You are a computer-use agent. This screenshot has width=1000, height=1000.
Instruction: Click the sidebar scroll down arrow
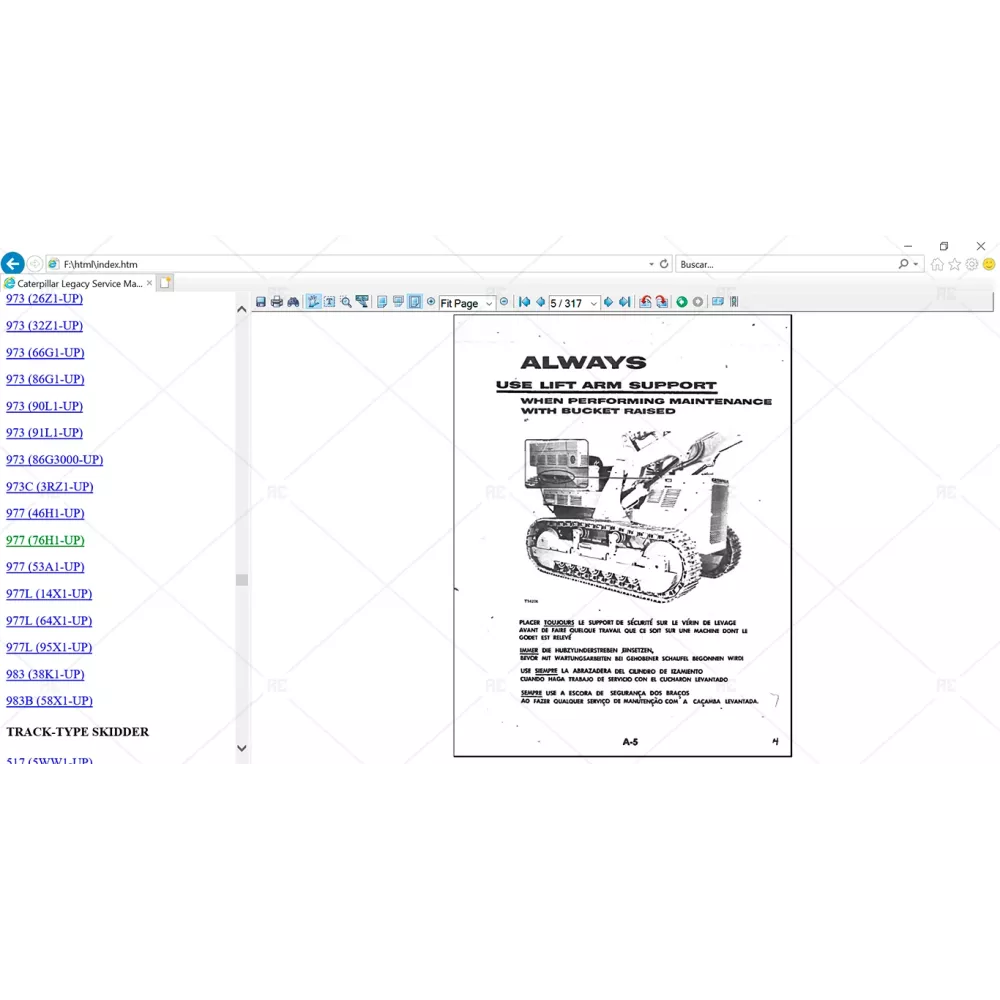point(241,748)
